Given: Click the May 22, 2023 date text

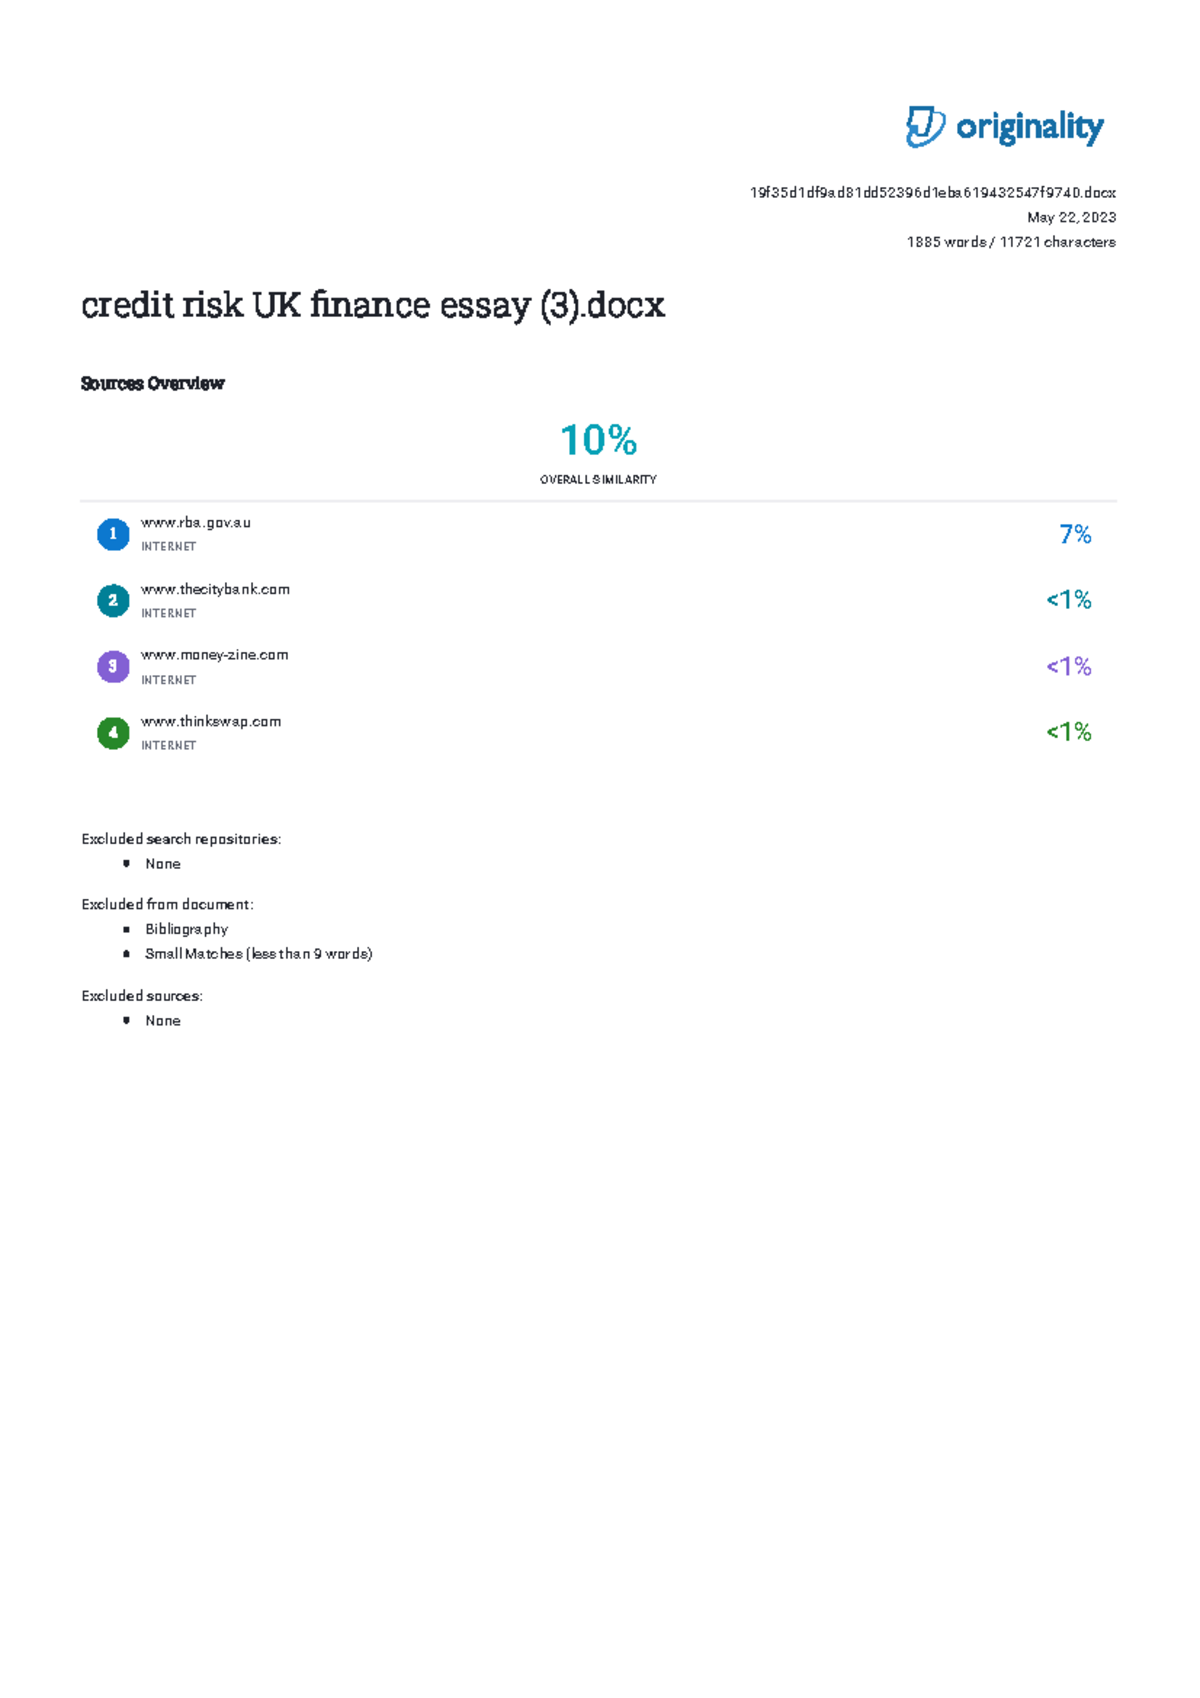Looking at the screenshot, I should 1071,217.
